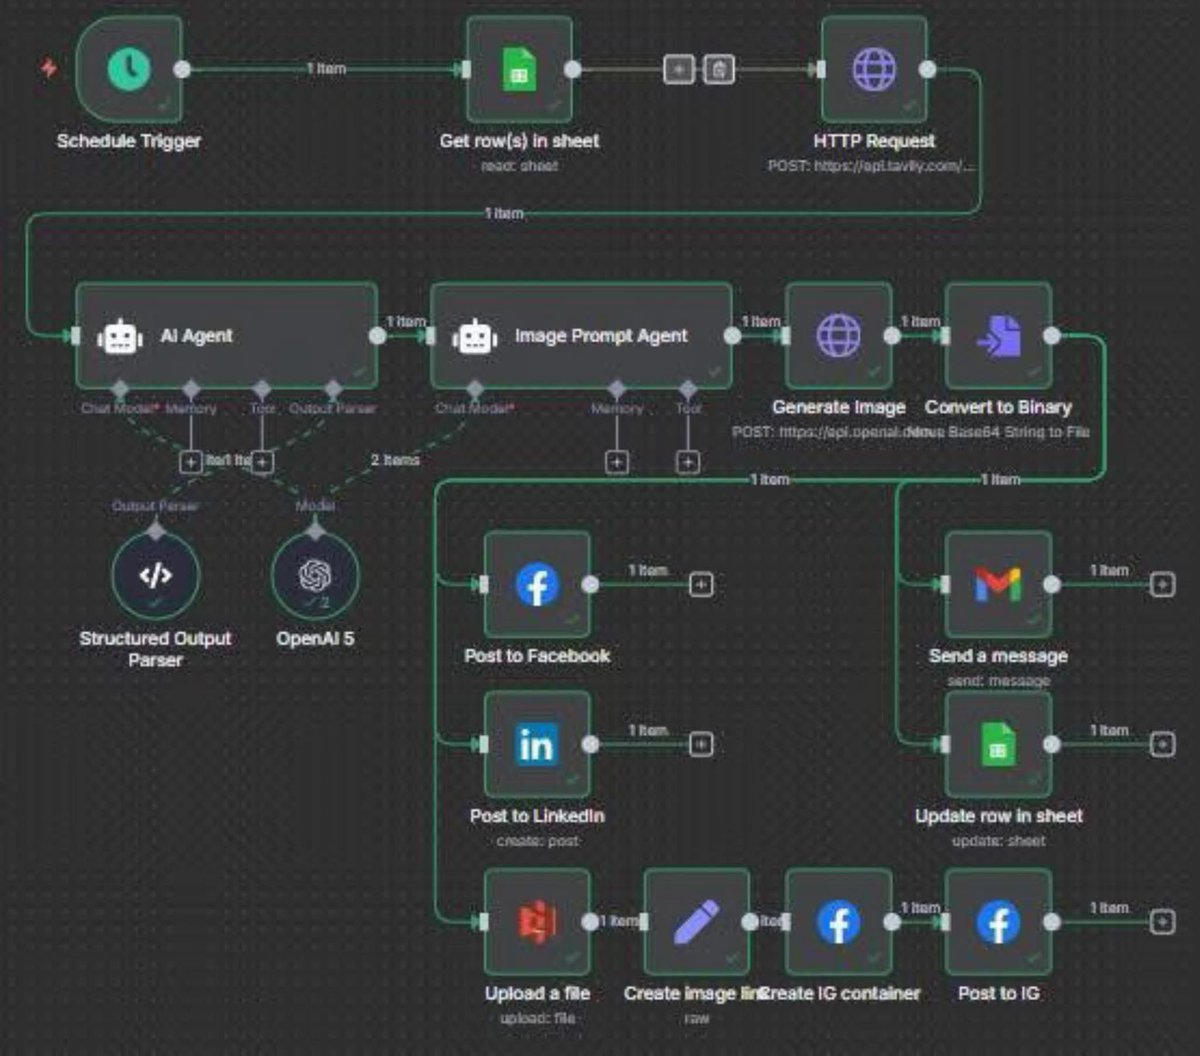Select the Structured Output Parser node
The width and height of the screenshot is (1200, 1056).
click(x=155, y=575)
